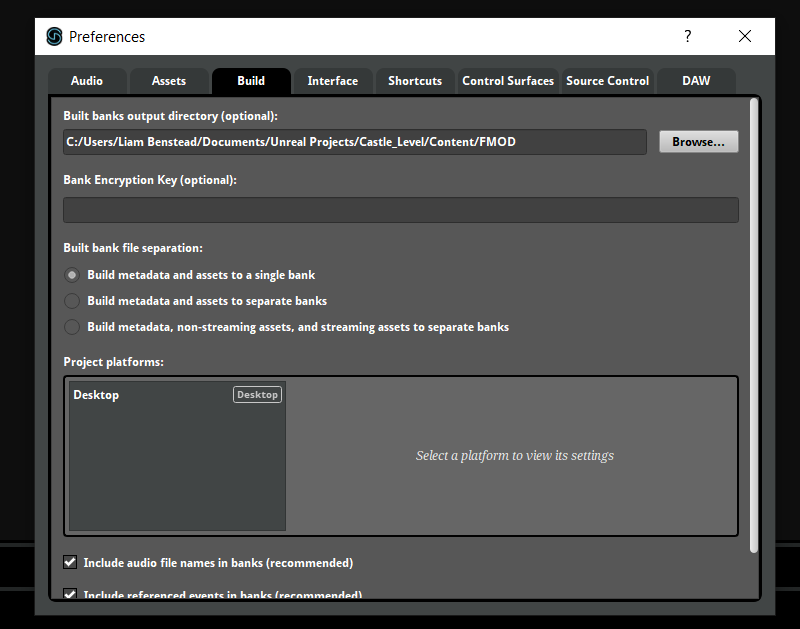Click the built banks output directory field
The width and height of the screenshot is (800, 629).
(355, 142)
